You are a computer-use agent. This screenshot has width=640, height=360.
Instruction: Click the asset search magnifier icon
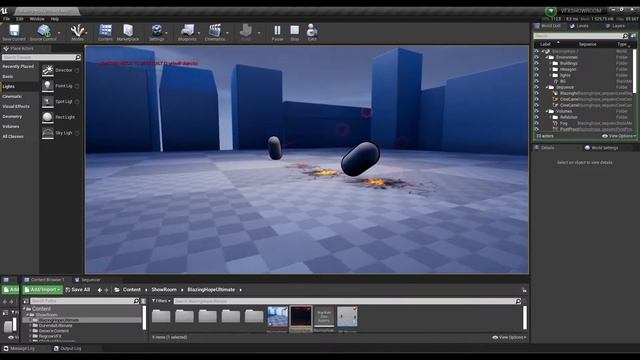(x=518, y=301)
